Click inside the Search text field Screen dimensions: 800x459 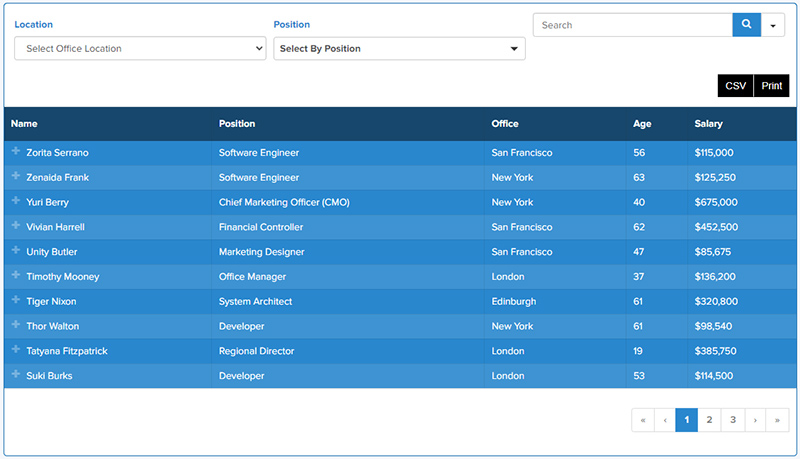[633, 25]
